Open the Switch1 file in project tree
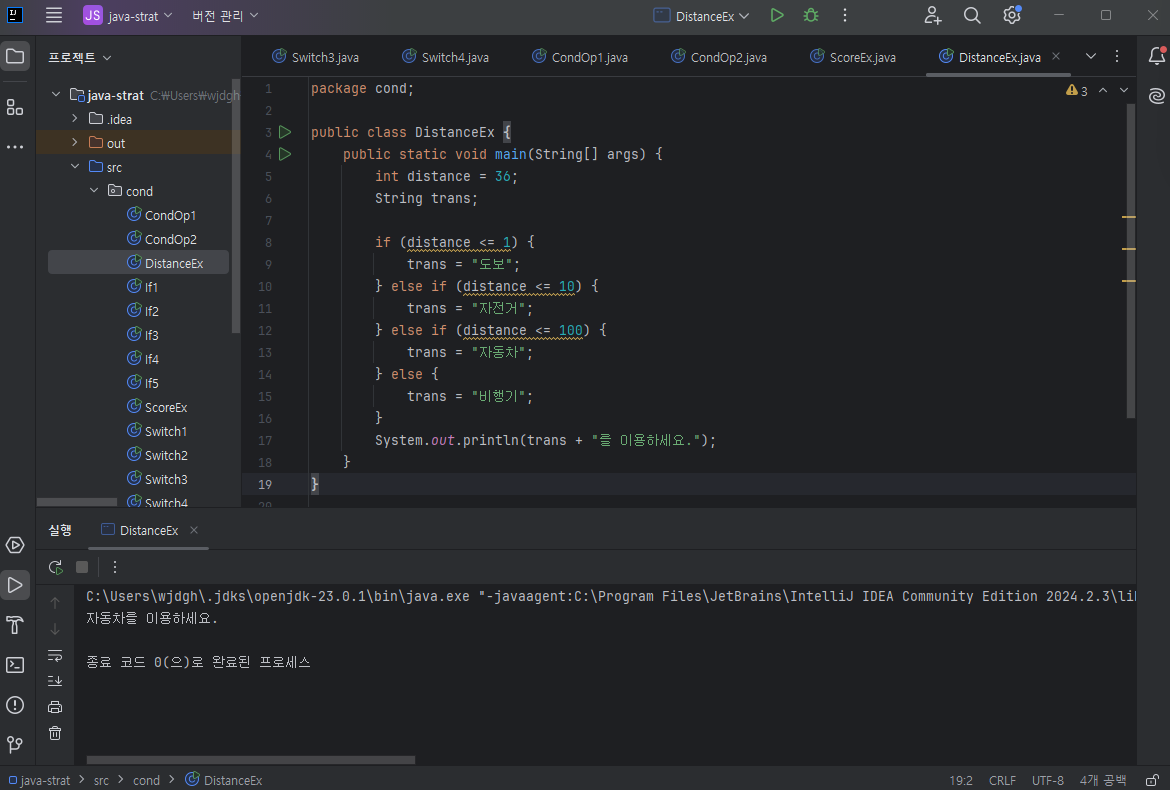Viewport: 1170px width, 790px height. (x=165, y=431)
